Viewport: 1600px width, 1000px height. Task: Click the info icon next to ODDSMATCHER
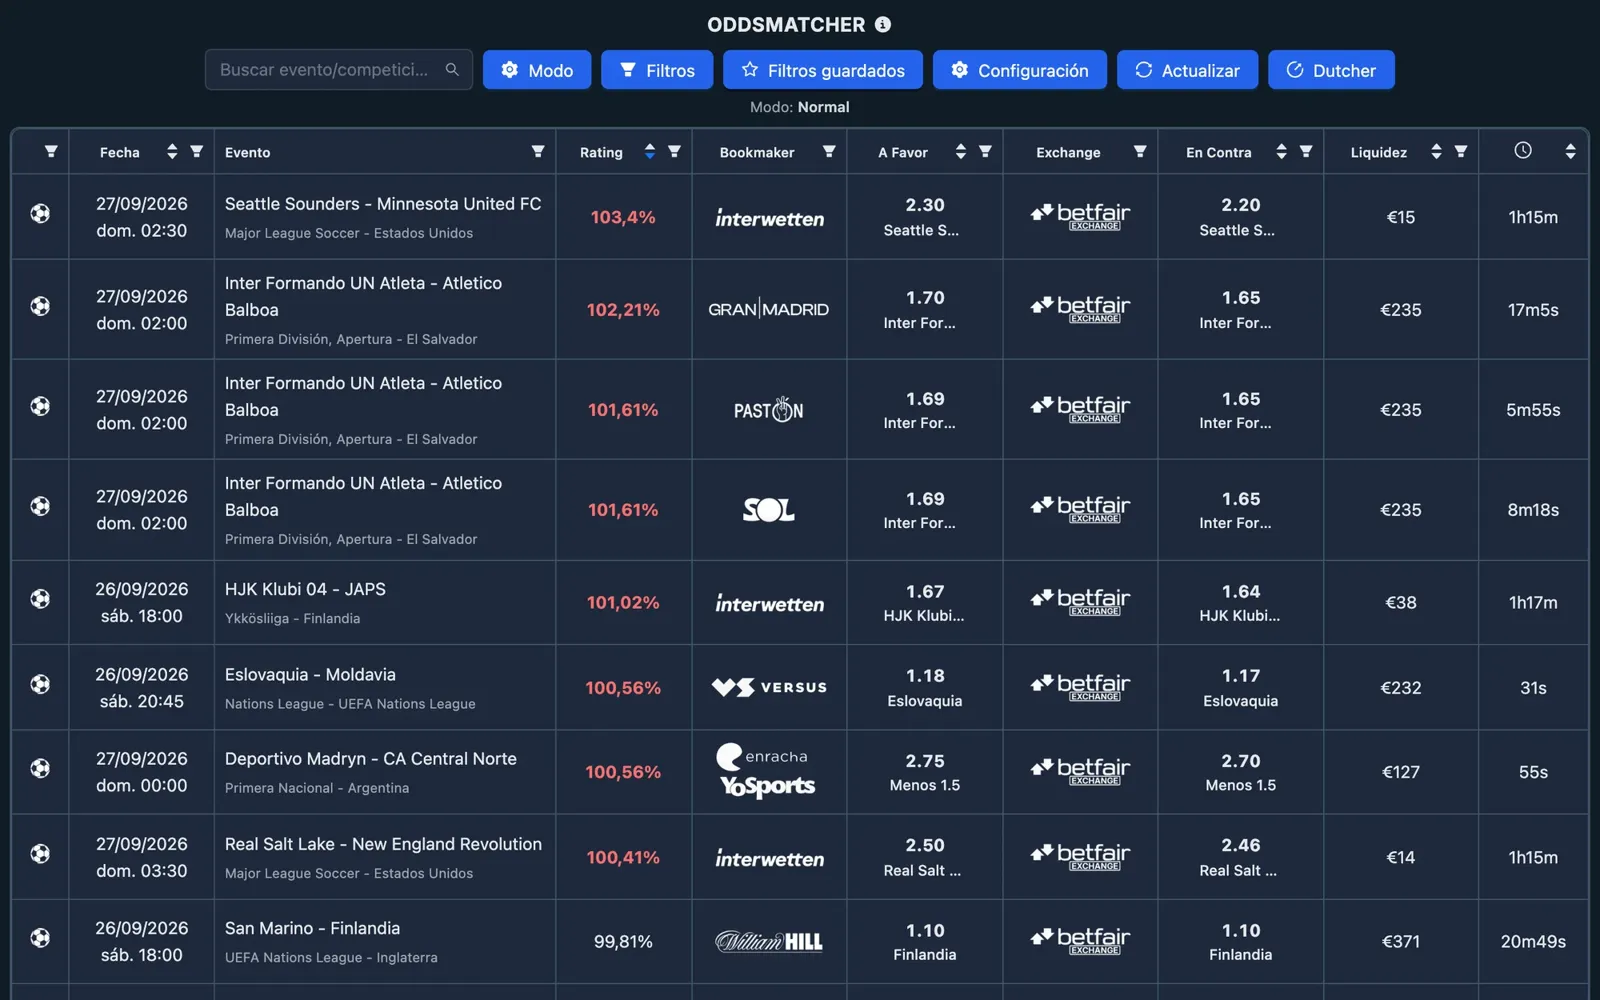tap(883, 24)
